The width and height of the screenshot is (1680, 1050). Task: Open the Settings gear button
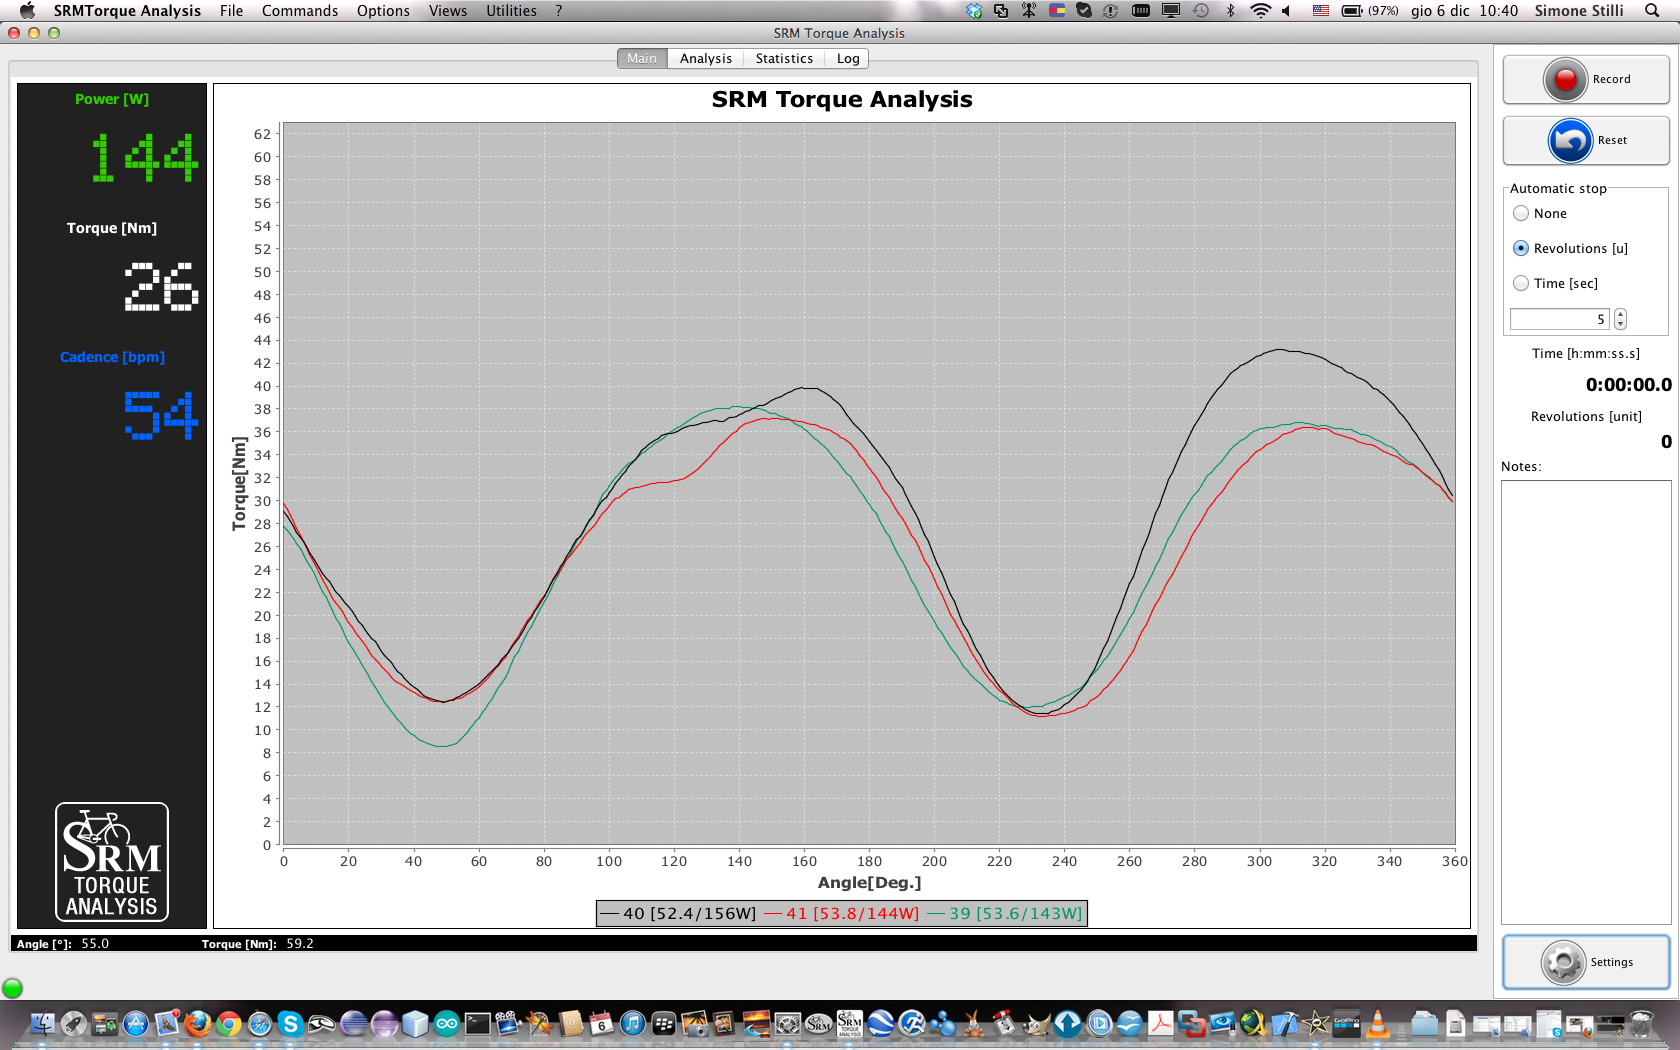pyautogui.click(x=1586, y=962)
